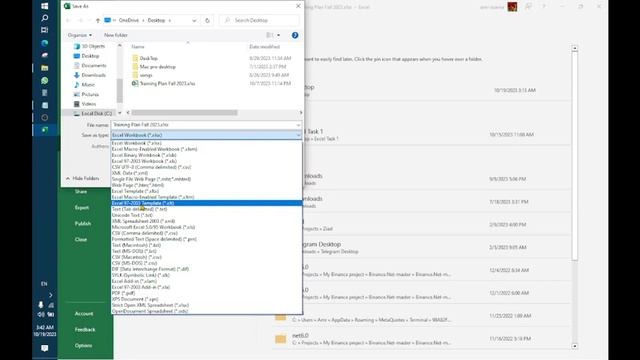Open taskbar search magnifier
This screenshot has height=360, width=640.
coord(44,18)
